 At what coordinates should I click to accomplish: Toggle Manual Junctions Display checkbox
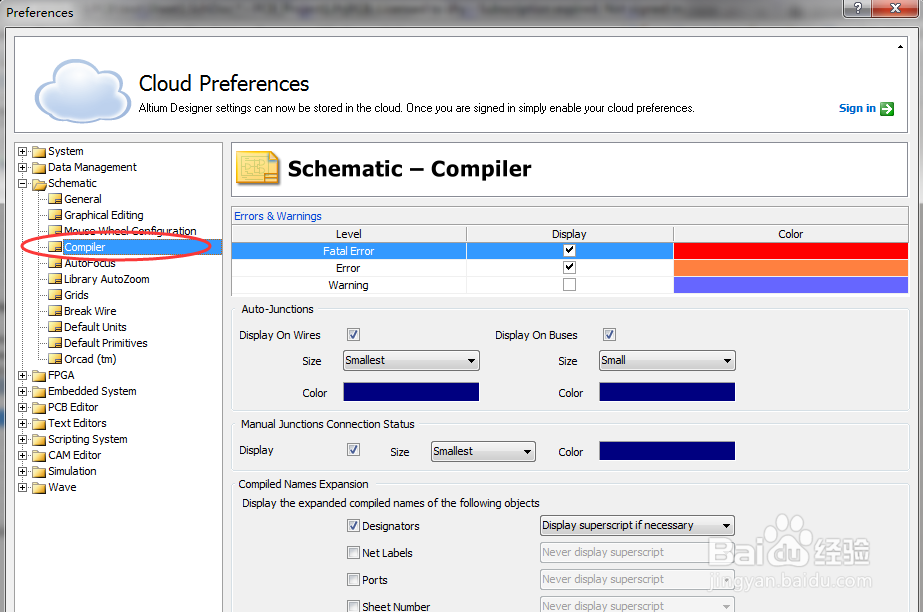point(353,450)
